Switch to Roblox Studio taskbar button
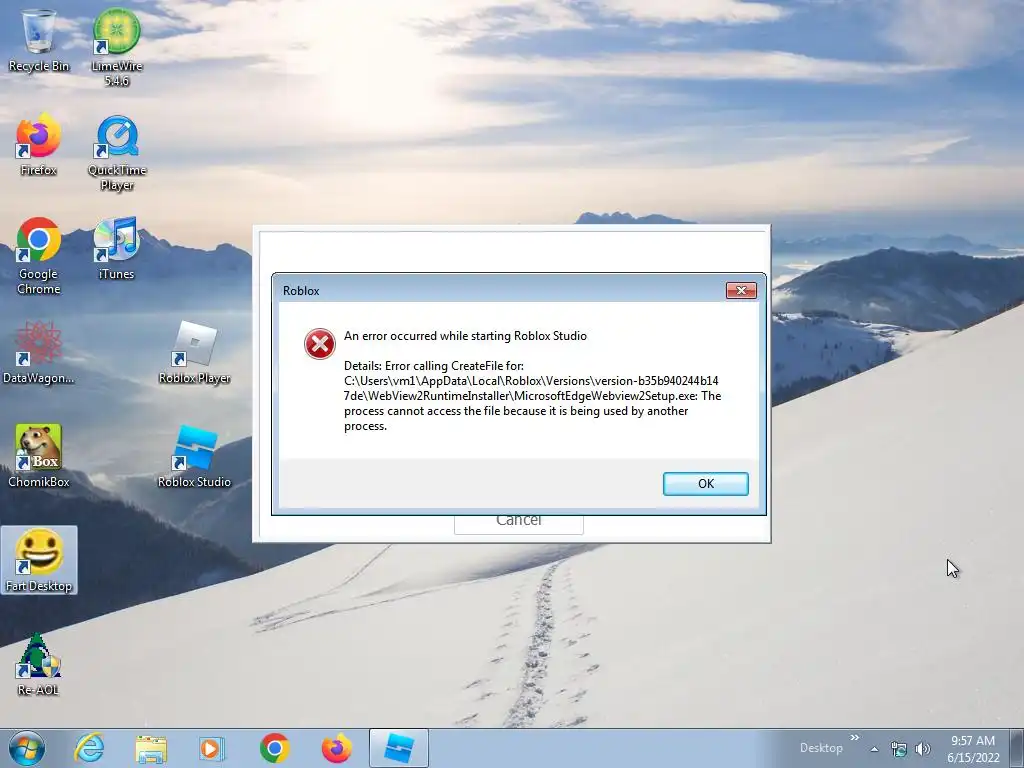Viewport: 1024px width, 768px height. (x=399, y=748)
